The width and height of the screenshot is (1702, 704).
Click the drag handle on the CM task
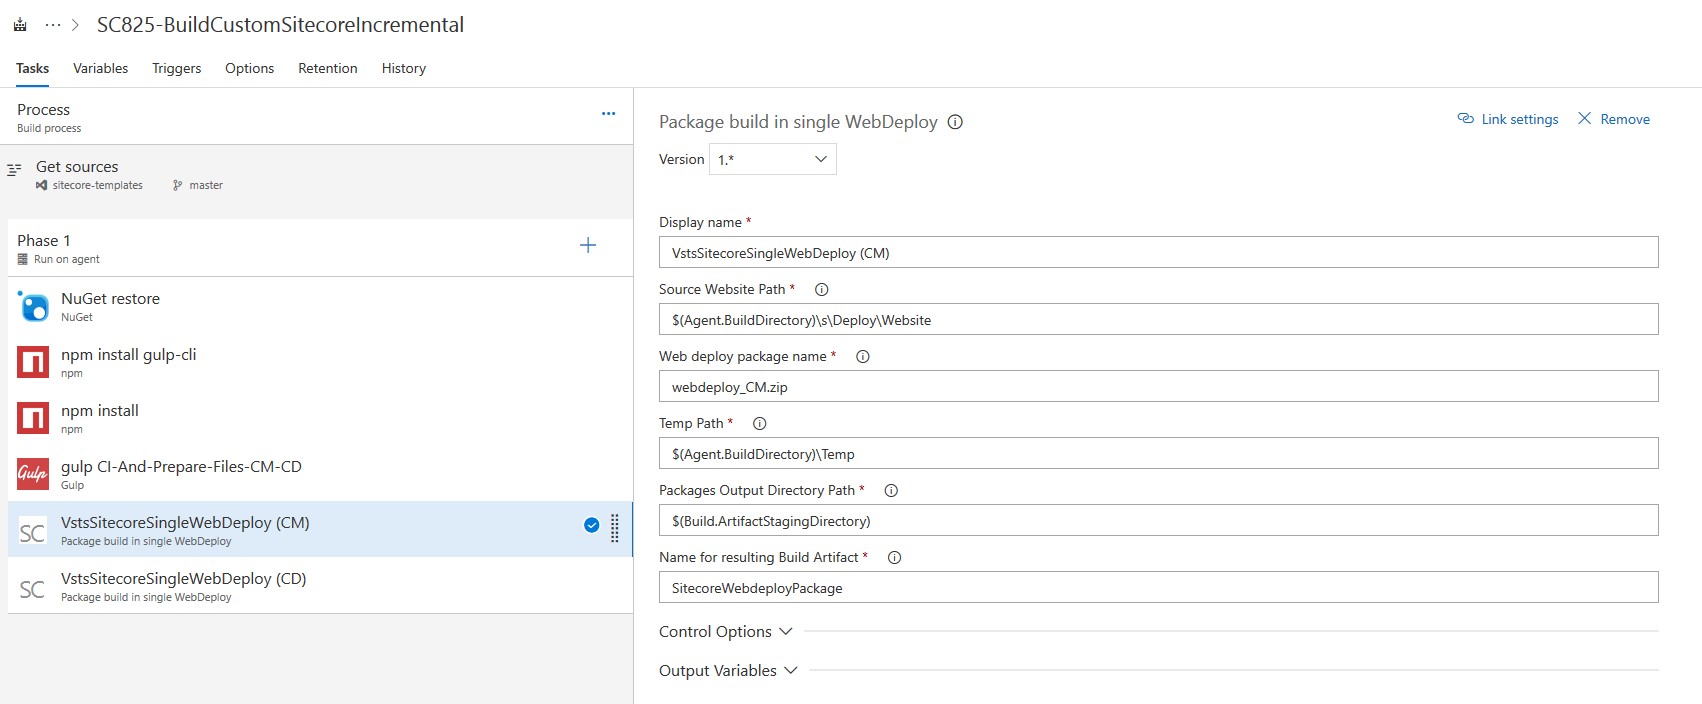615,527
